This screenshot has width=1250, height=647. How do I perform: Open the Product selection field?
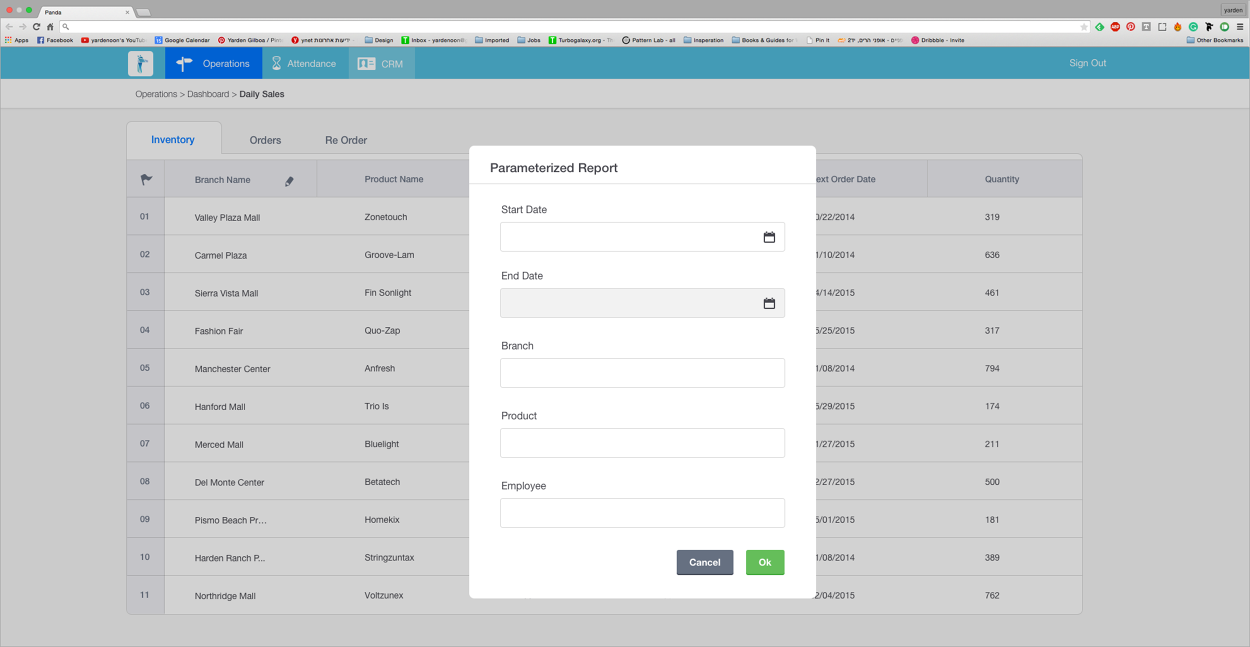(642, 442)
